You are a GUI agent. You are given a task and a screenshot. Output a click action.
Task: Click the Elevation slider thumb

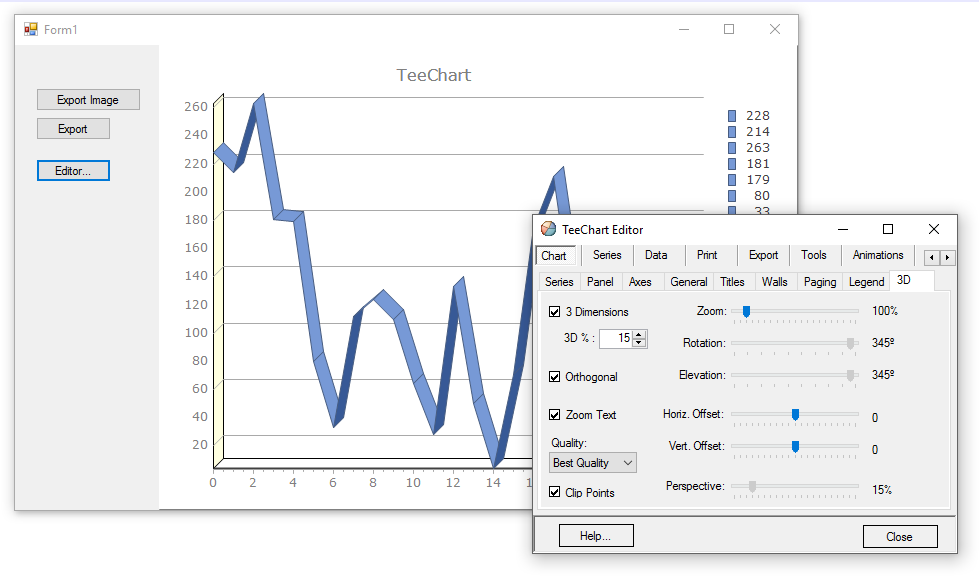[850, 375]
